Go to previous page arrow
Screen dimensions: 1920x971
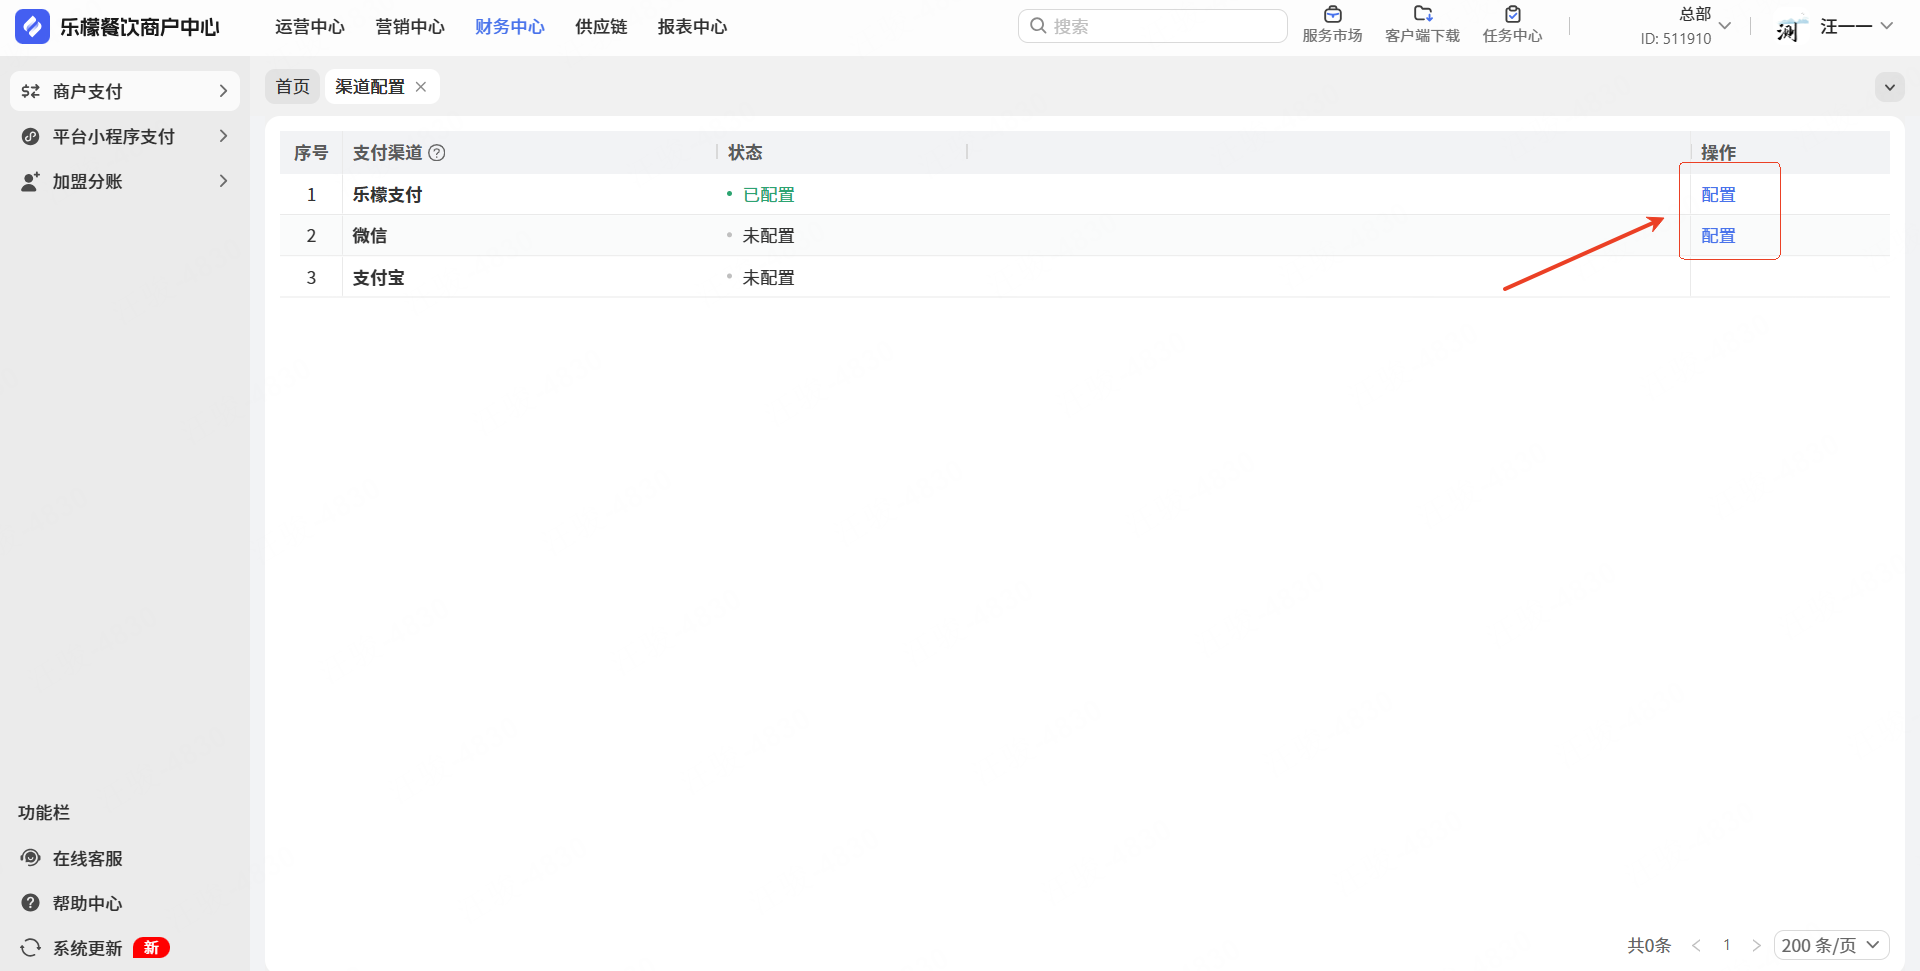(x=1696, y=945)
